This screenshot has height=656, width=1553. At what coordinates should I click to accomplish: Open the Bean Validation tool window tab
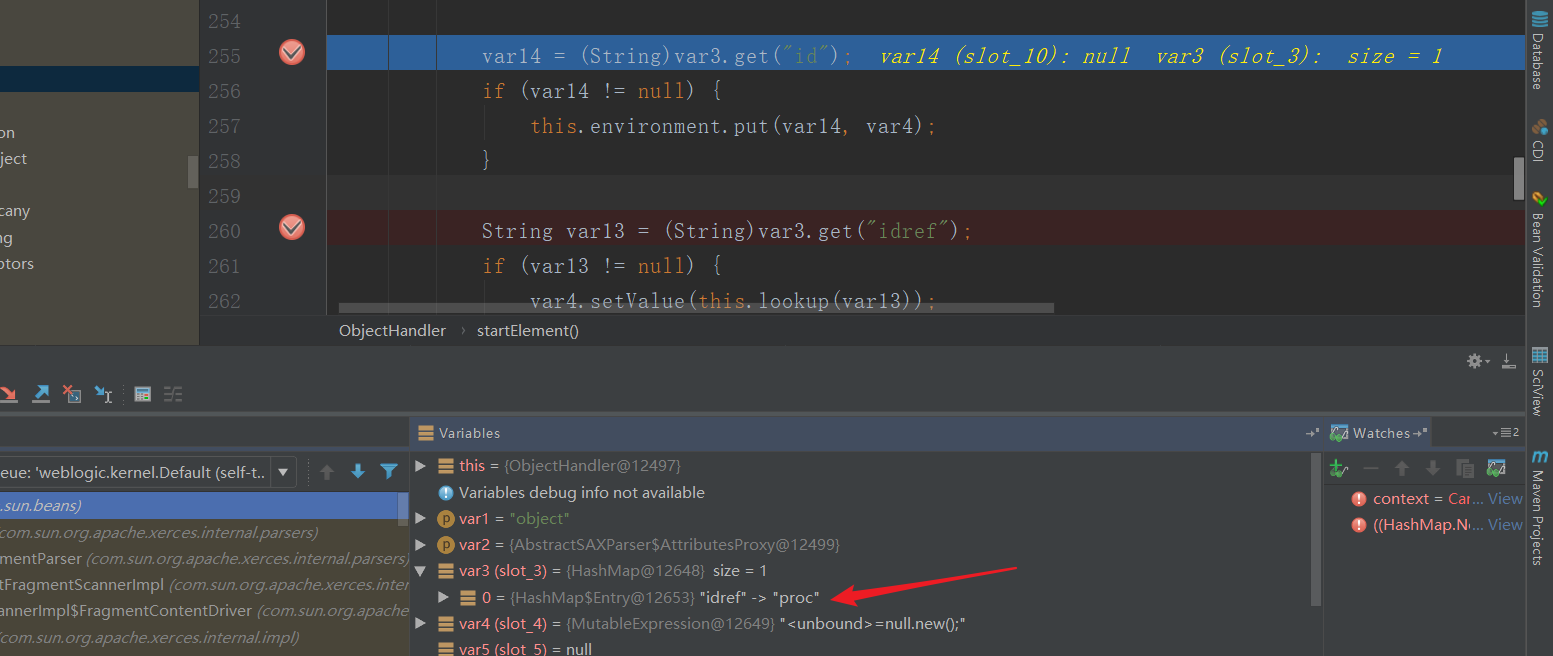pos(1538,249)
